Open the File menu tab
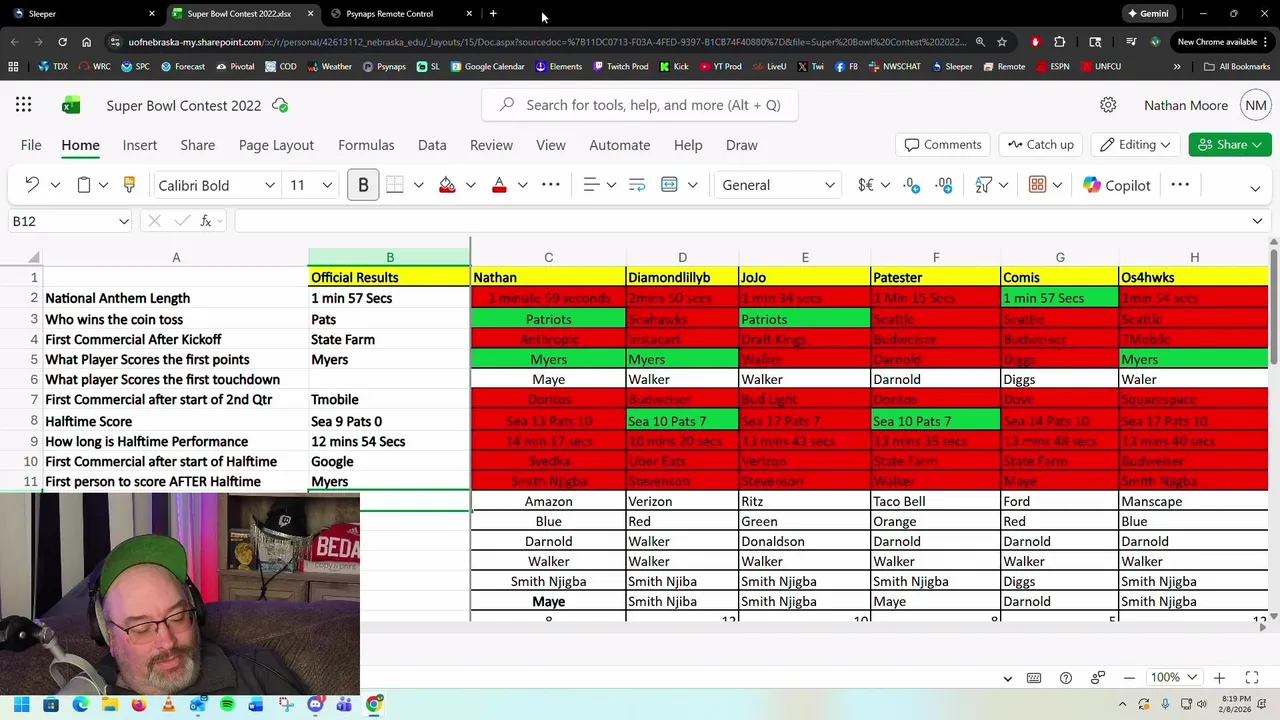The width and height of the screenshot is (1280, 720). pos(31,145)
